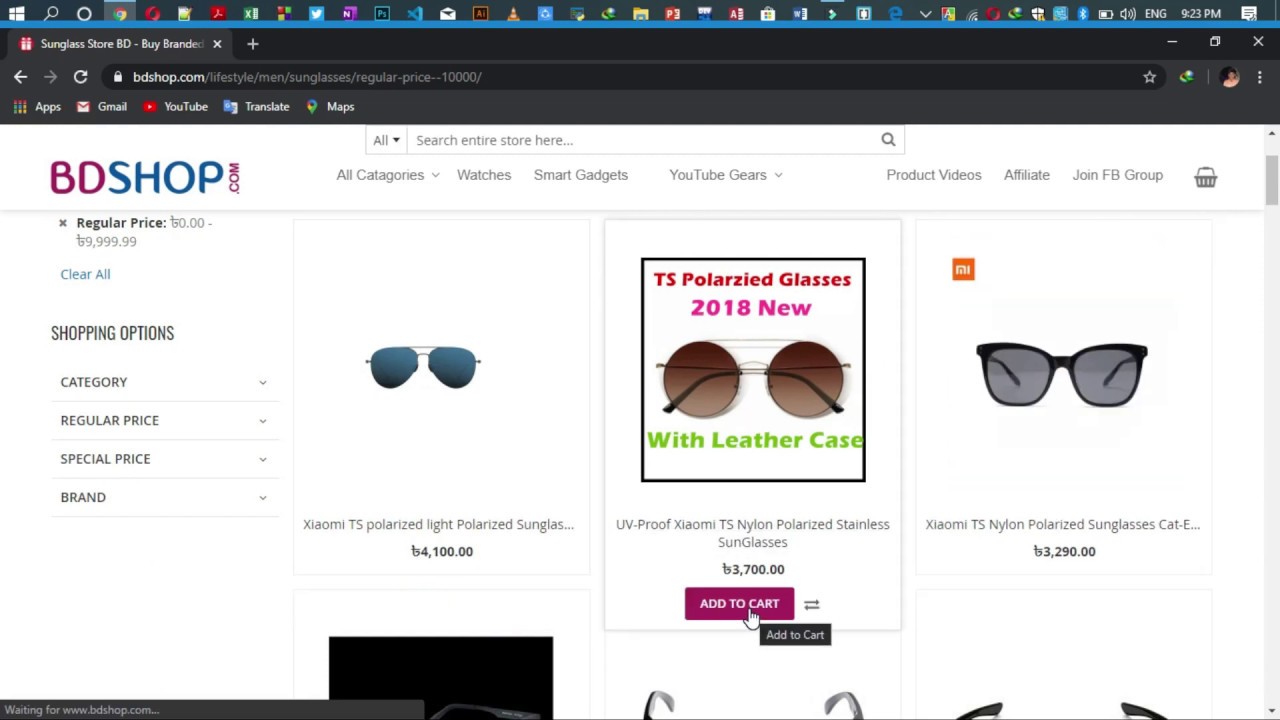The image size is (1280, 720).
Task: Open Chrome menu with three dots
Action: tap(1260, 77)
